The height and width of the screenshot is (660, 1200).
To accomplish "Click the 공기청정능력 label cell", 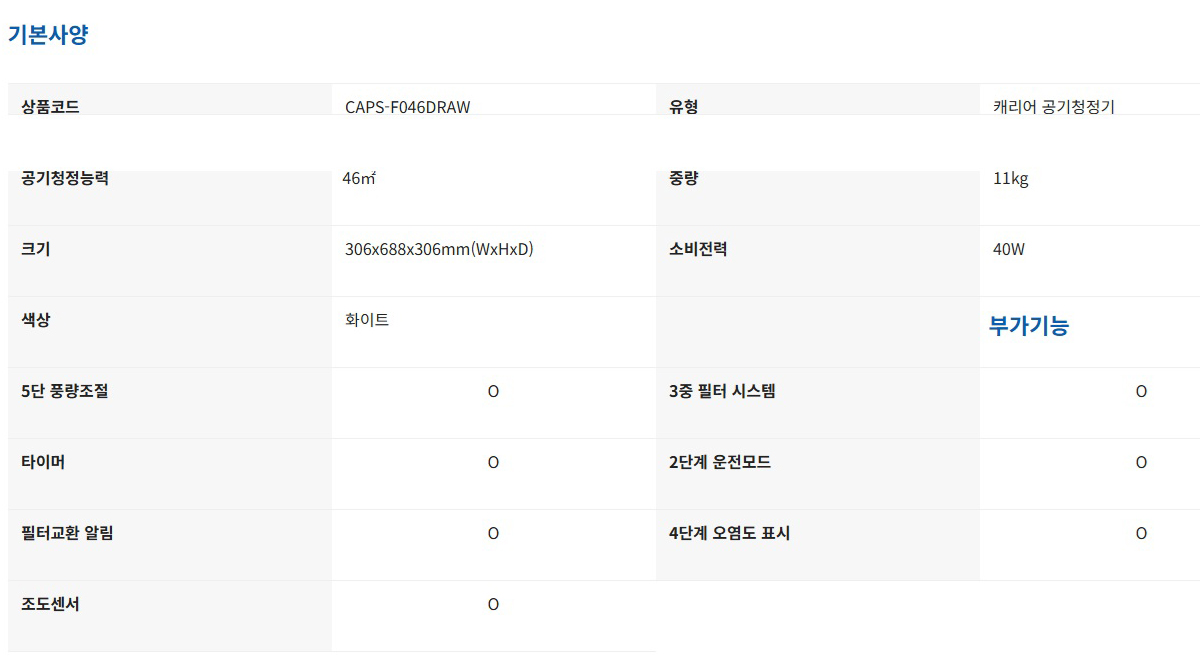I will [65, 179].
